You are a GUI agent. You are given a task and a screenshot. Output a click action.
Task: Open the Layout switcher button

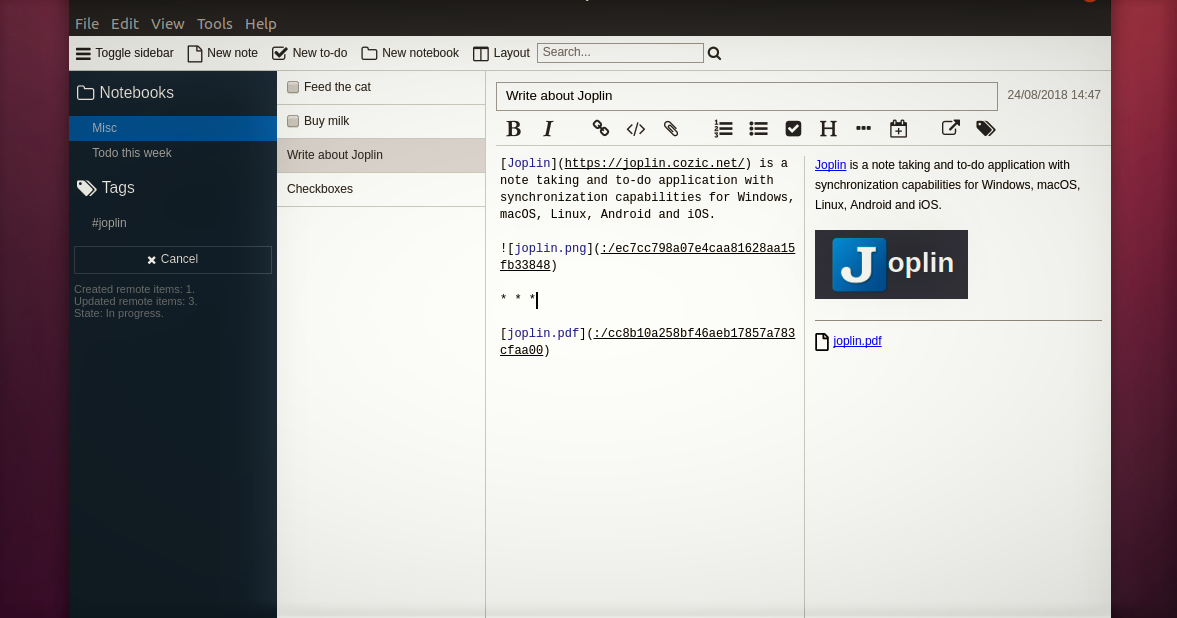tap(501, 53)
